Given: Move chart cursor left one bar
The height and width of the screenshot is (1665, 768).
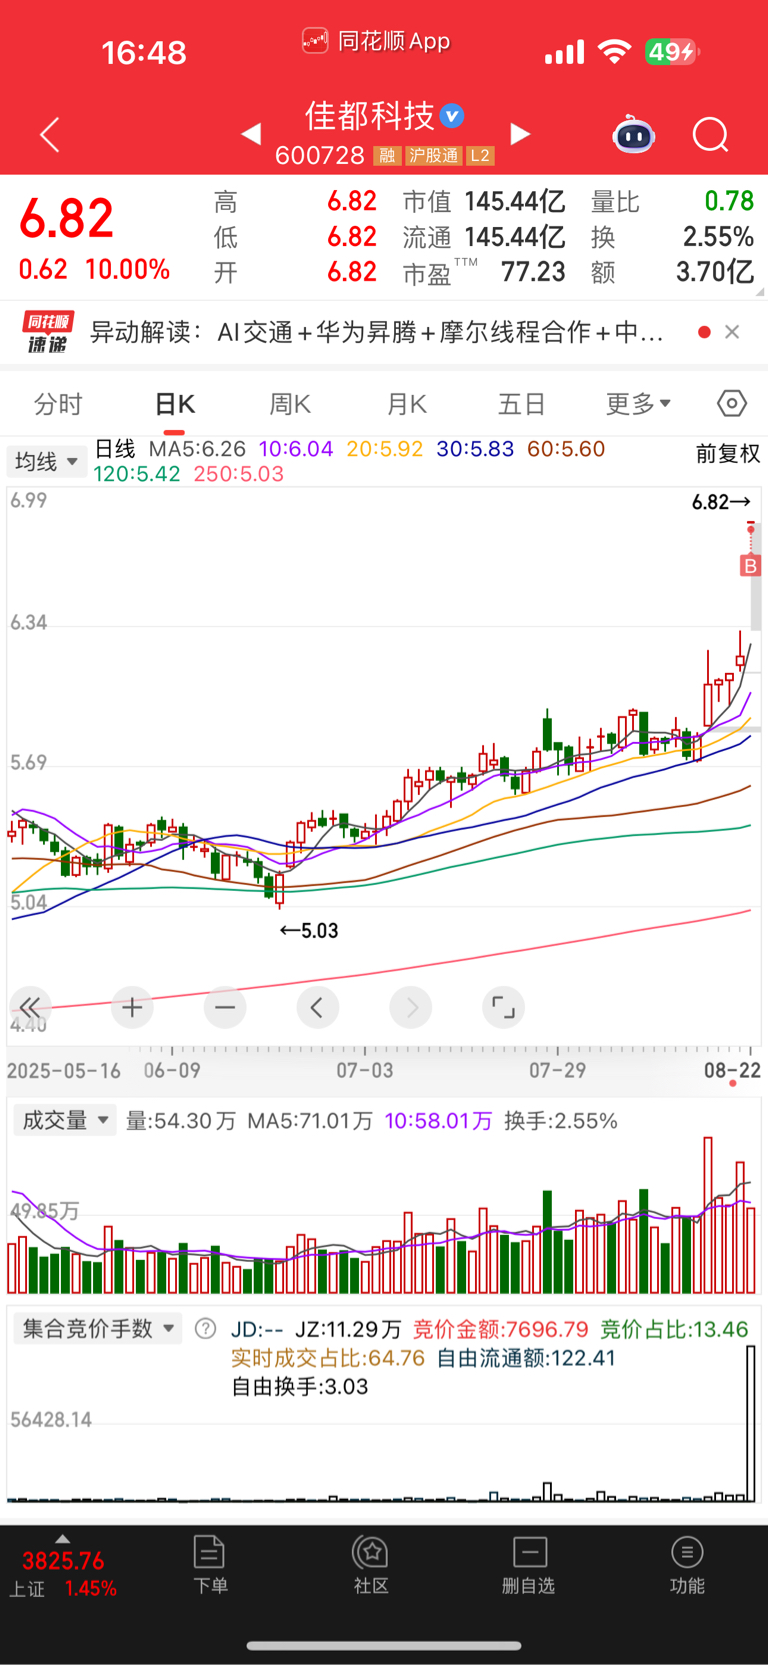Looking at the screenshot, I should coord(317,1007).
